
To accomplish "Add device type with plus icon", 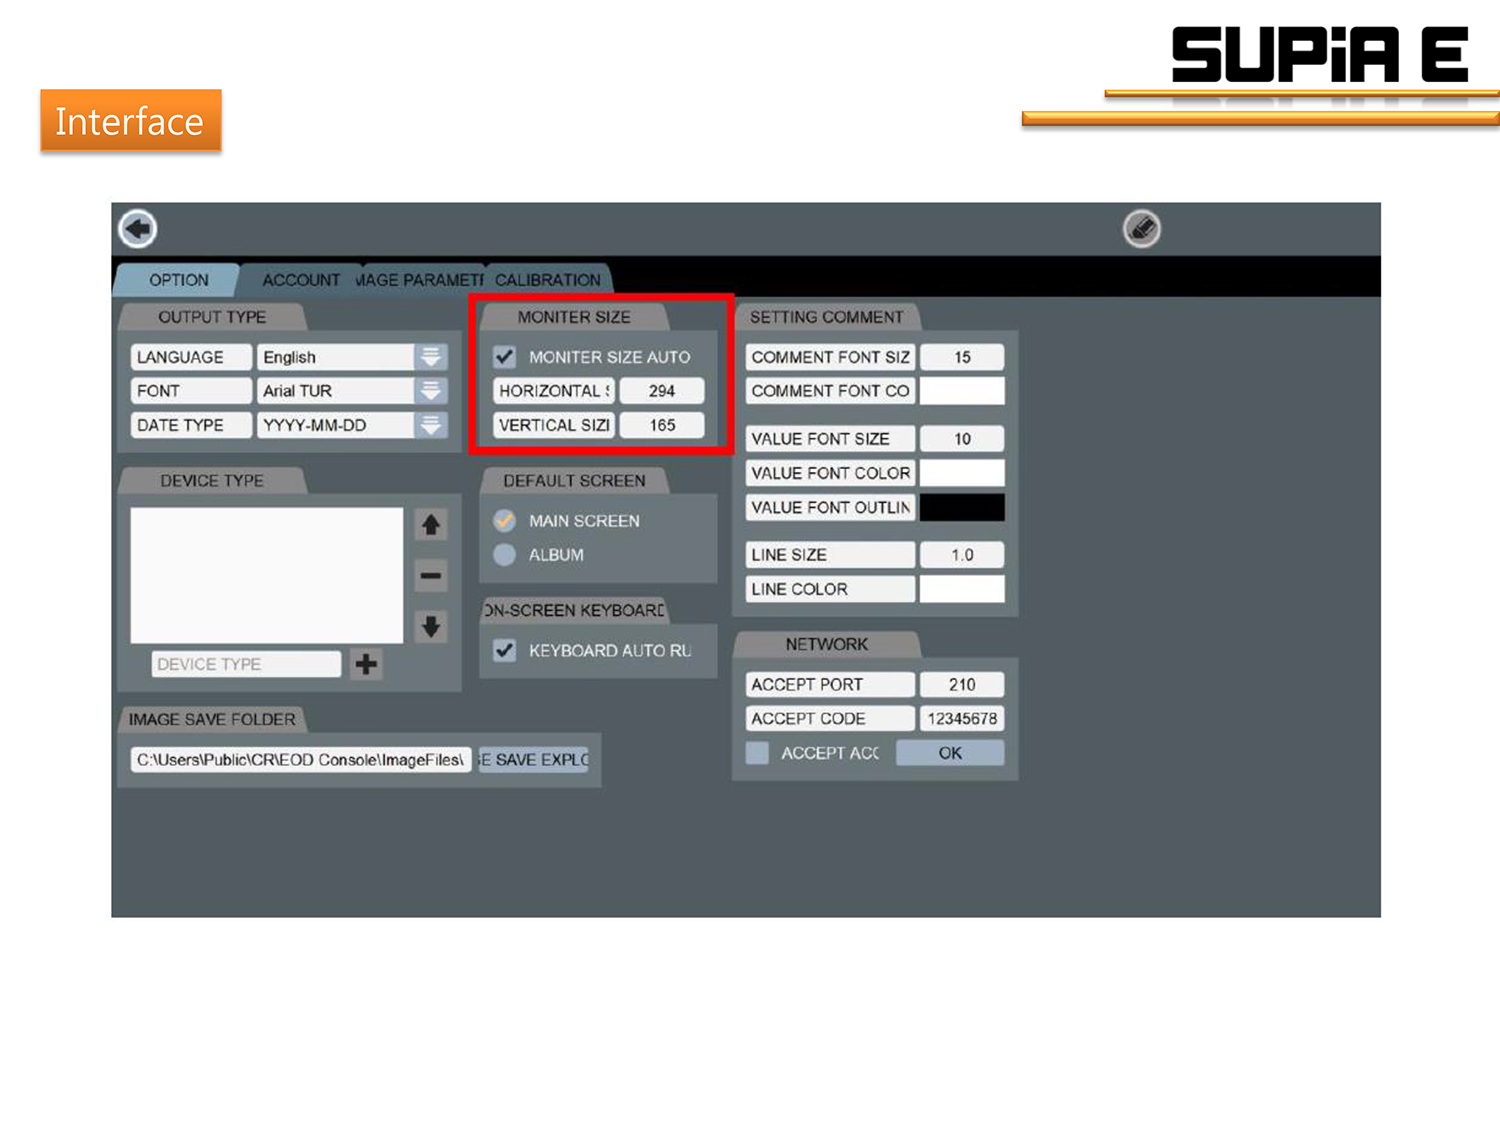I will click(366, 664).
